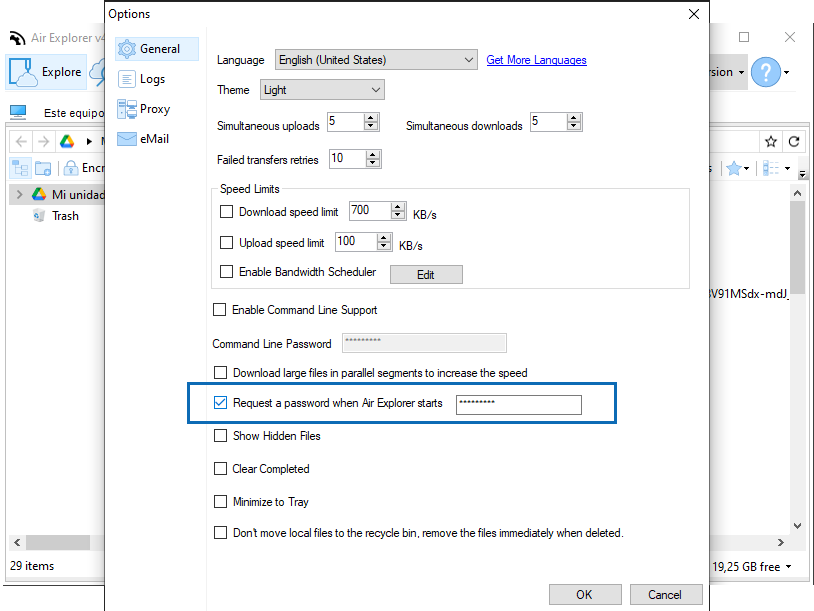Click the startup password input field

(519, 405)
